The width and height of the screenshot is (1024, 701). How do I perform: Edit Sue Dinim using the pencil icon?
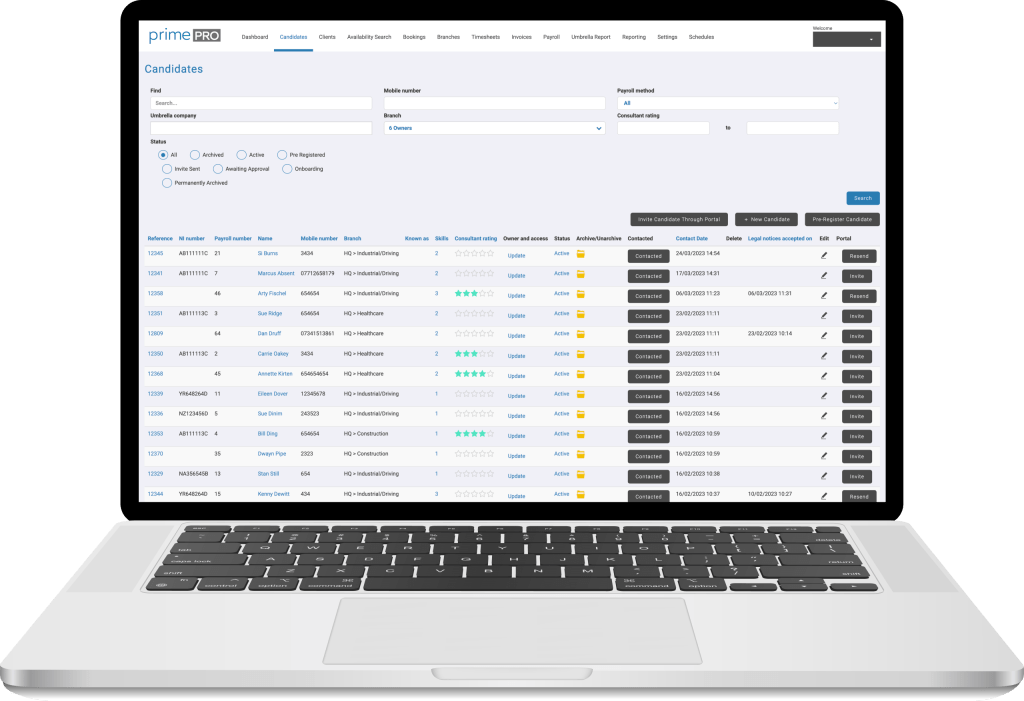coord(824,416)
